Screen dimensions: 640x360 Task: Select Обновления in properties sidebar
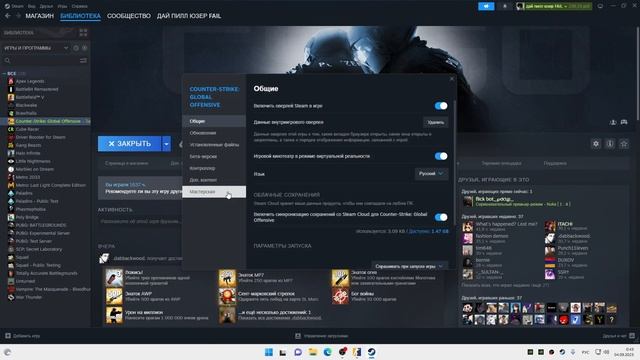tap(214, 133)
